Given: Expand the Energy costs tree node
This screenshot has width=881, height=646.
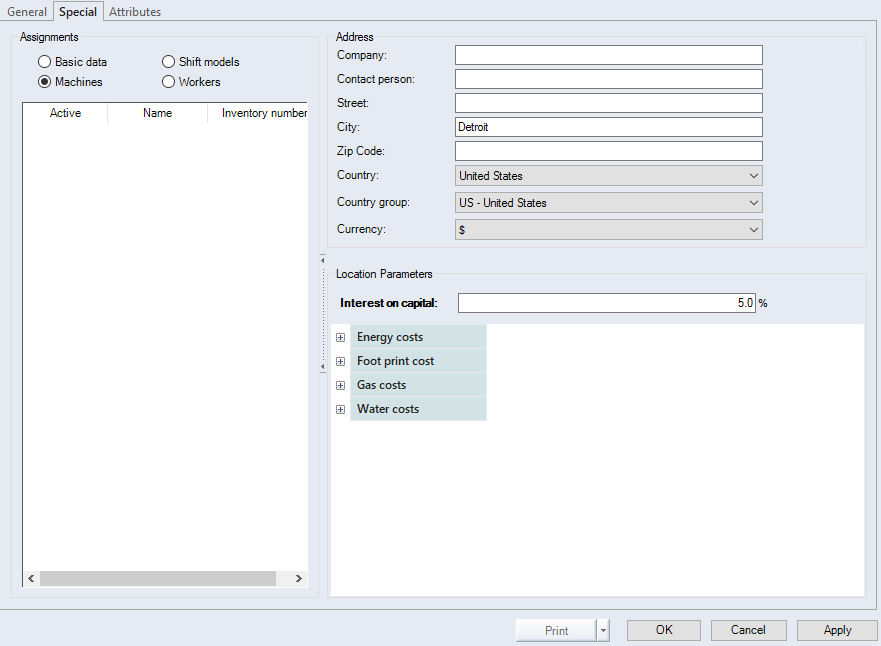Looking at the screenshot, I should click(341, 338).
